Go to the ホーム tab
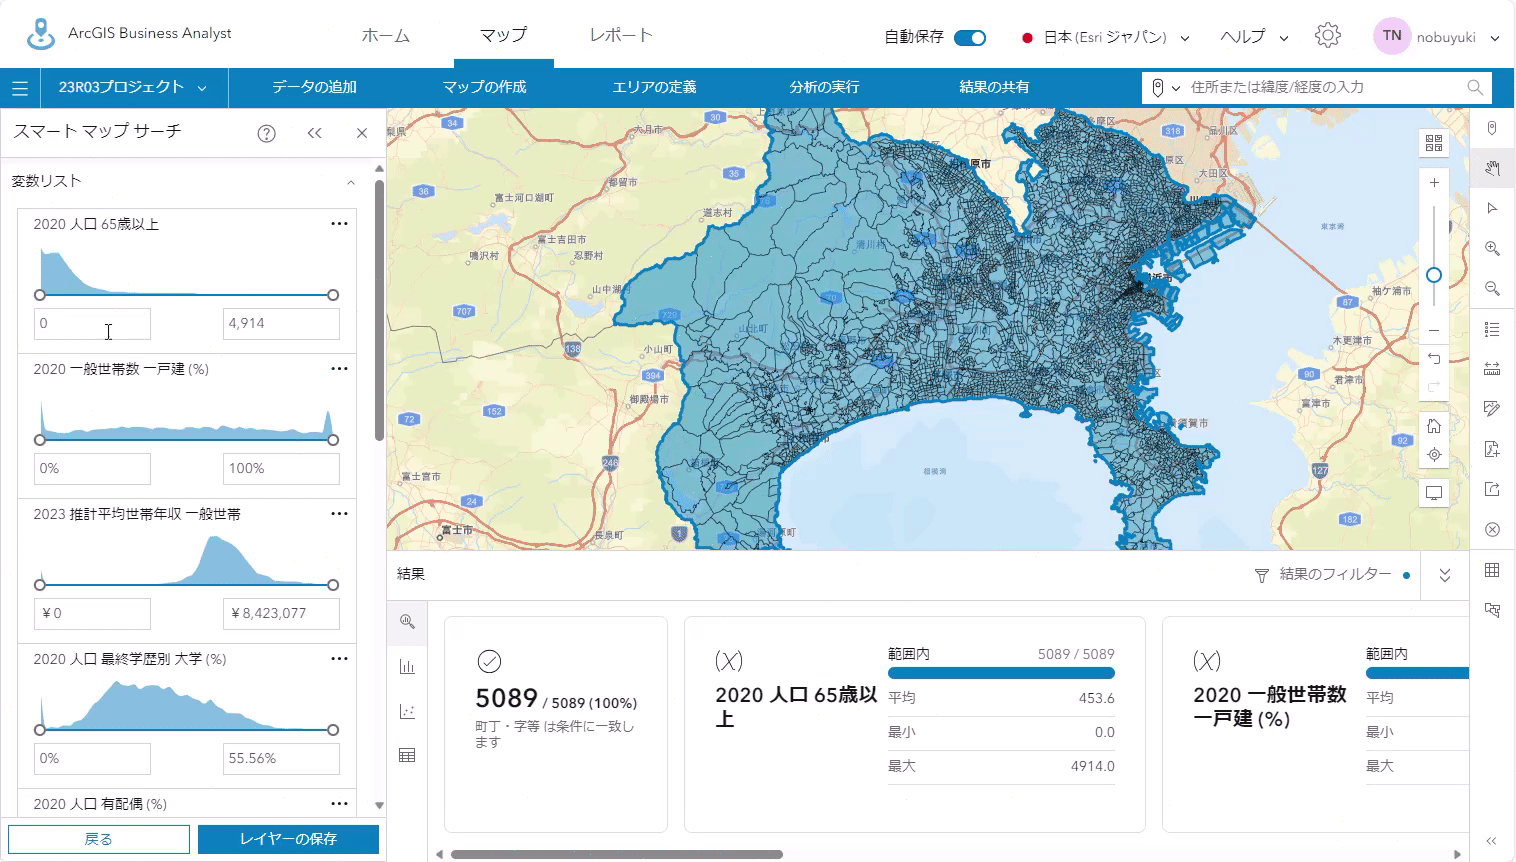1516x862 pixels. [x=386, y=36]
